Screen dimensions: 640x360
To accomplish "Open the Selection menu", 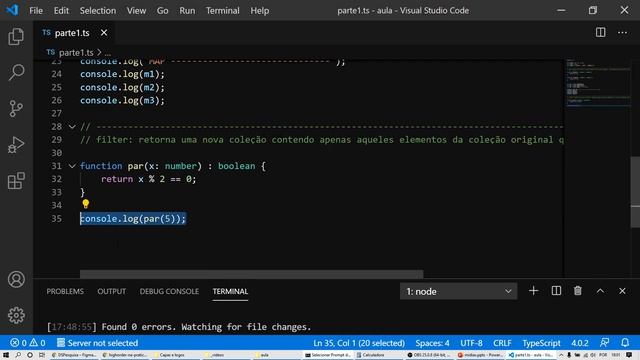I will click(98, 11).
